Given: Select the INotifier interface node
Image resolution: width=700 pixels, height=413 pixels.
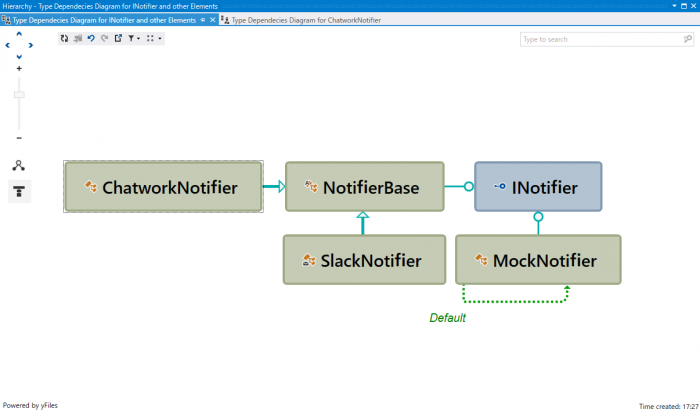Looking at the screenshot, I should [x=538, y=187].
